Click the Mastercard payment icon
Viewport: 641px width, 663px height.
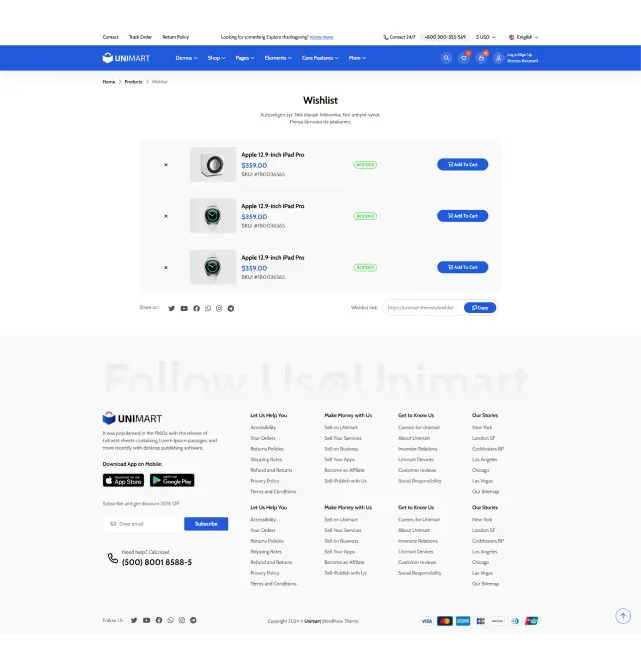click(445, 621)
